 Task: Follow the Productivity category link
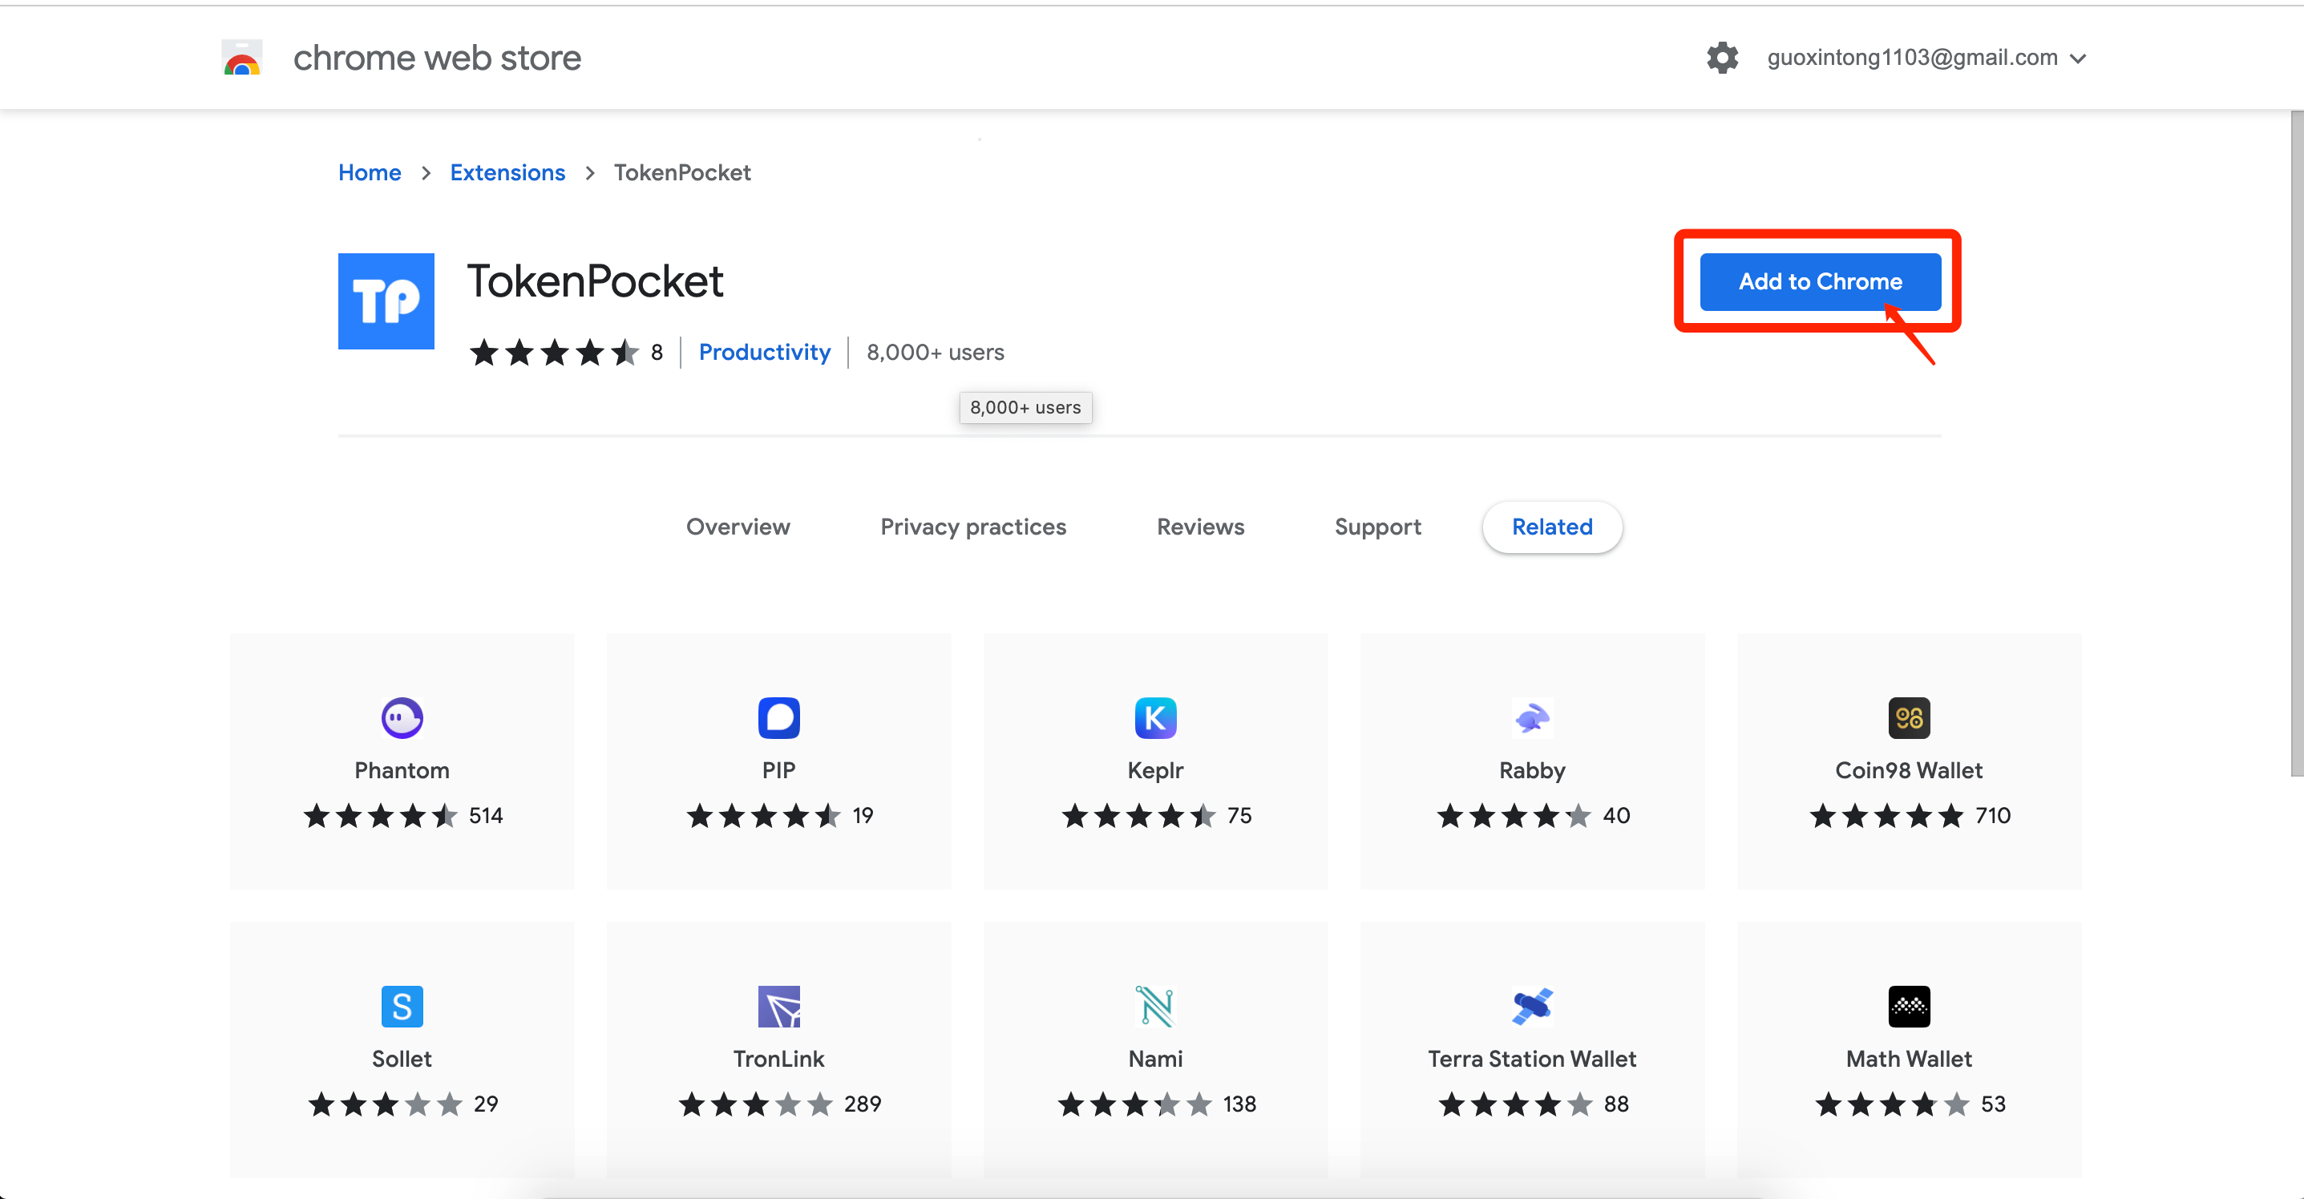pyautogui.click(x=764, y=352)
